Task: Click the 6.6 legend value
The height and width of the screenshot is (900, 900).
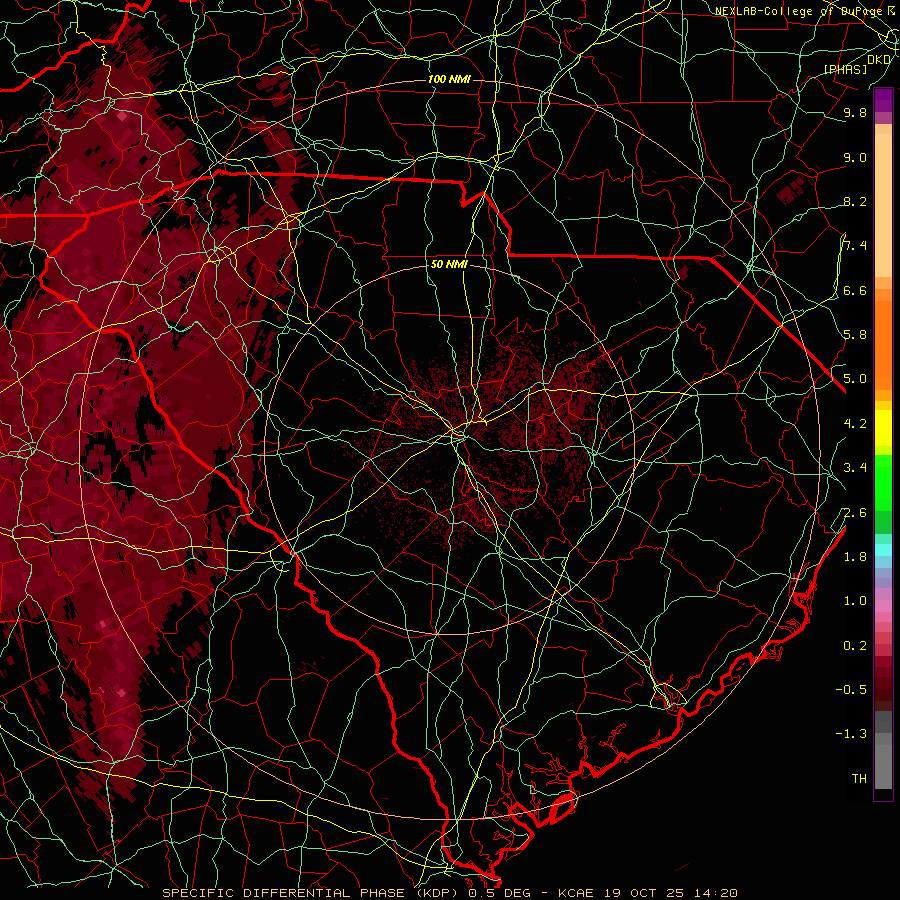Action: coord(855,290)
